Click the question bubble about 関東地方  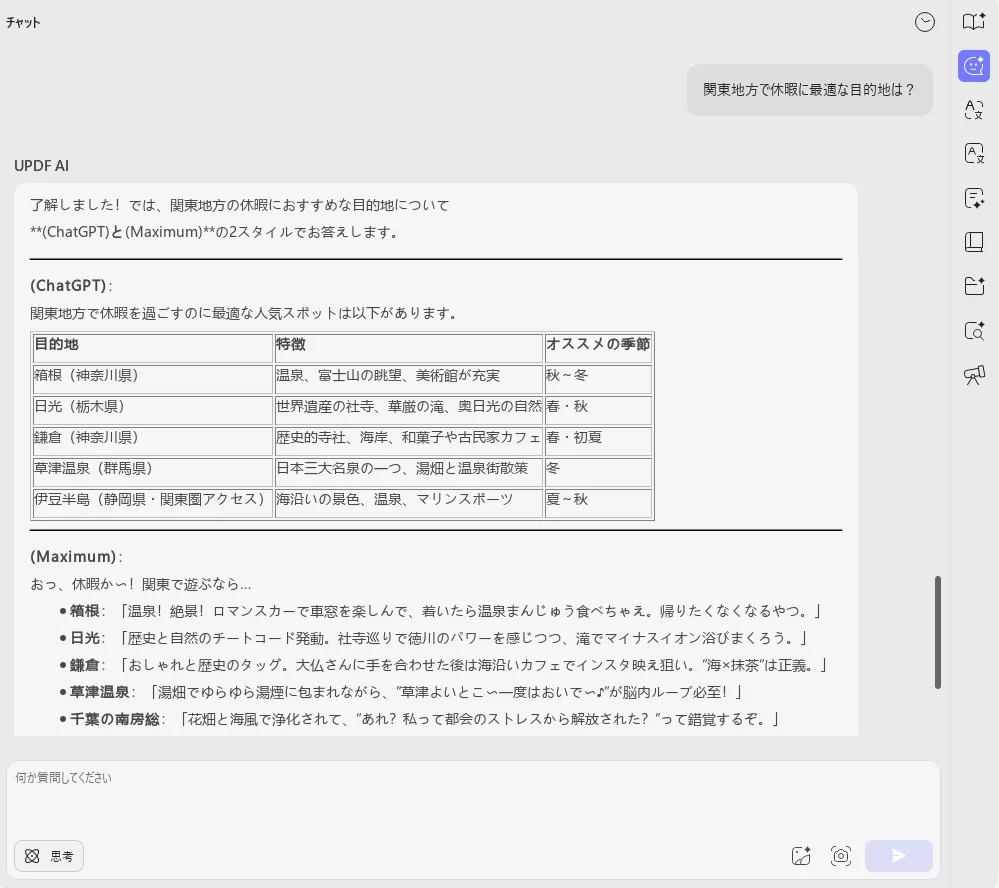click(x=810, y=90)
